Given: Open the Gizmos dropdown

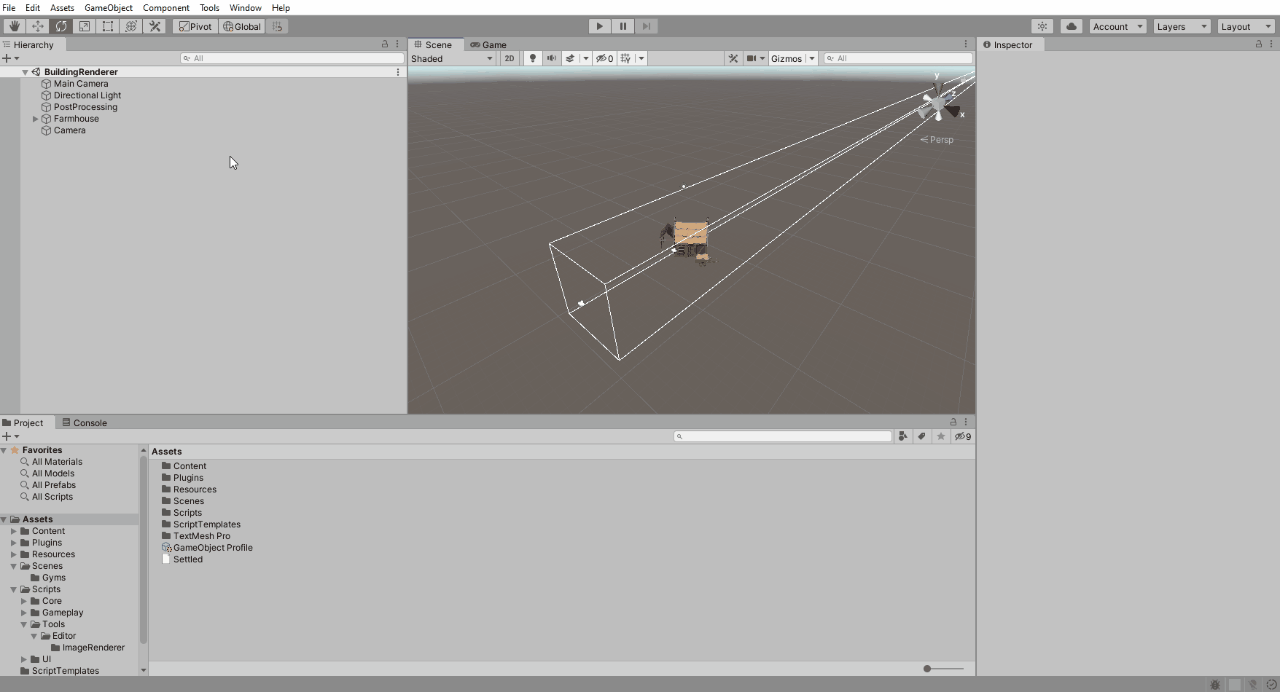Looking at the screenshot, I should click(792, 58).
